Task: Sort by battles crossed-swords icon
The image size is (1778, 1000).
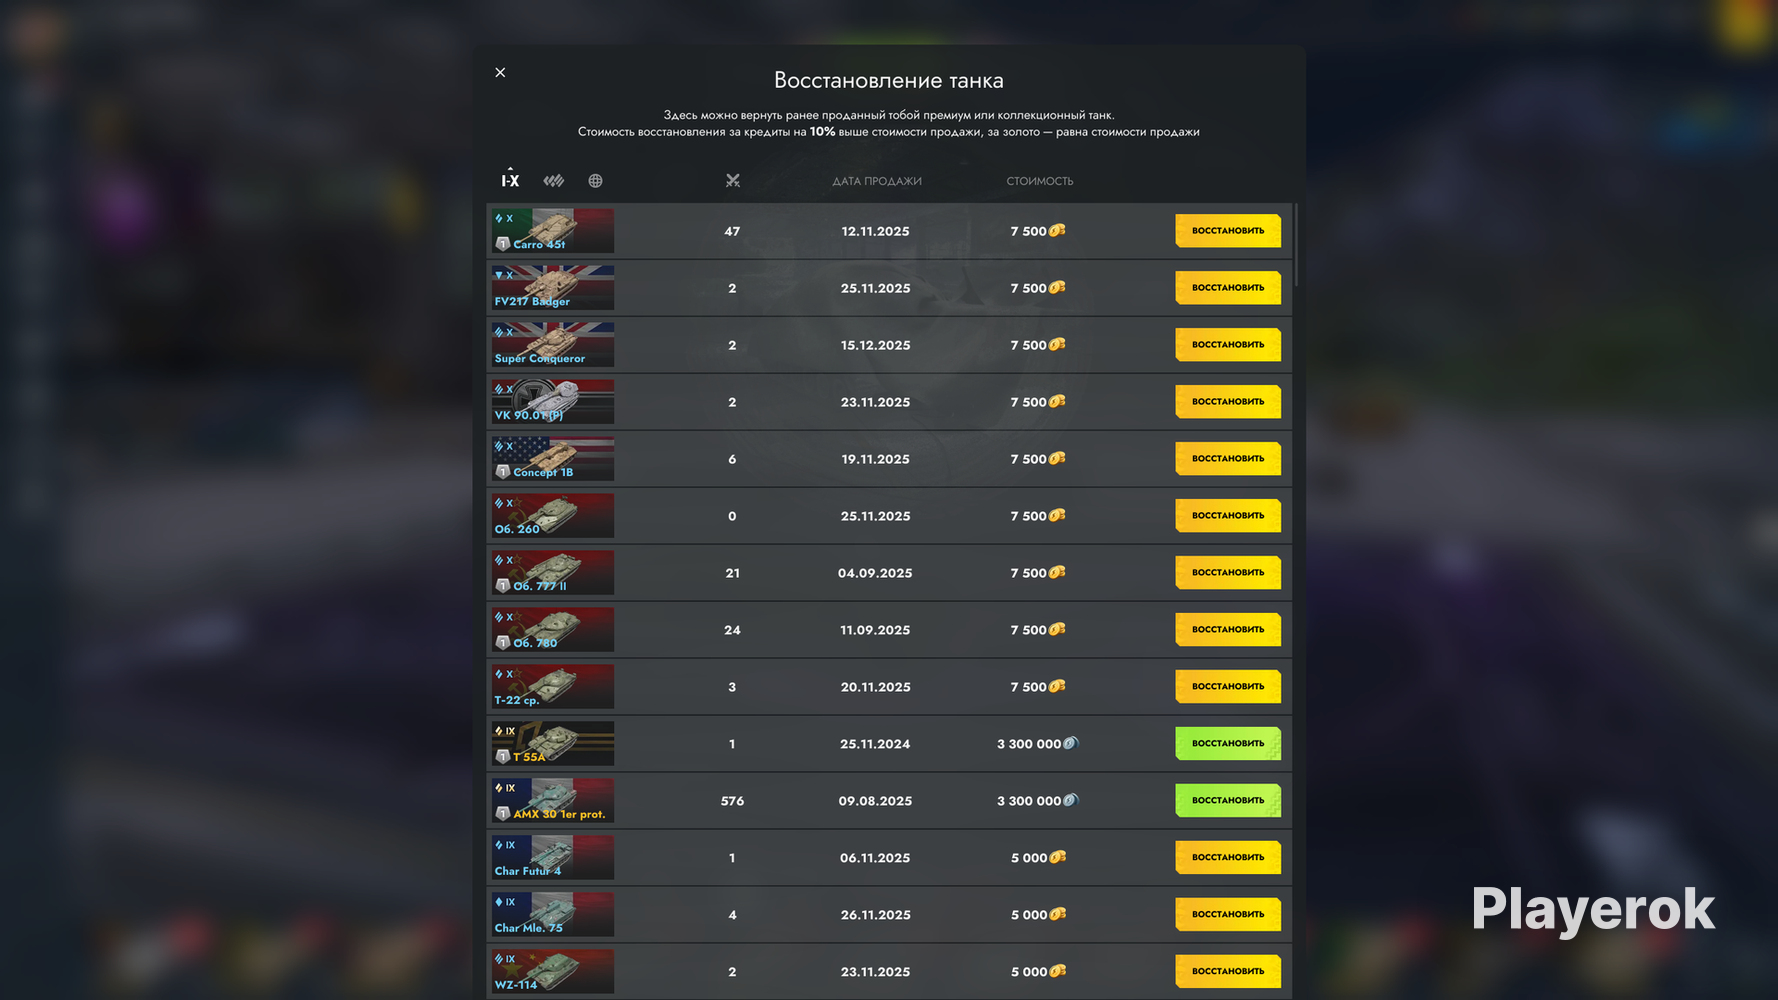Action: [x=733, y=181]
